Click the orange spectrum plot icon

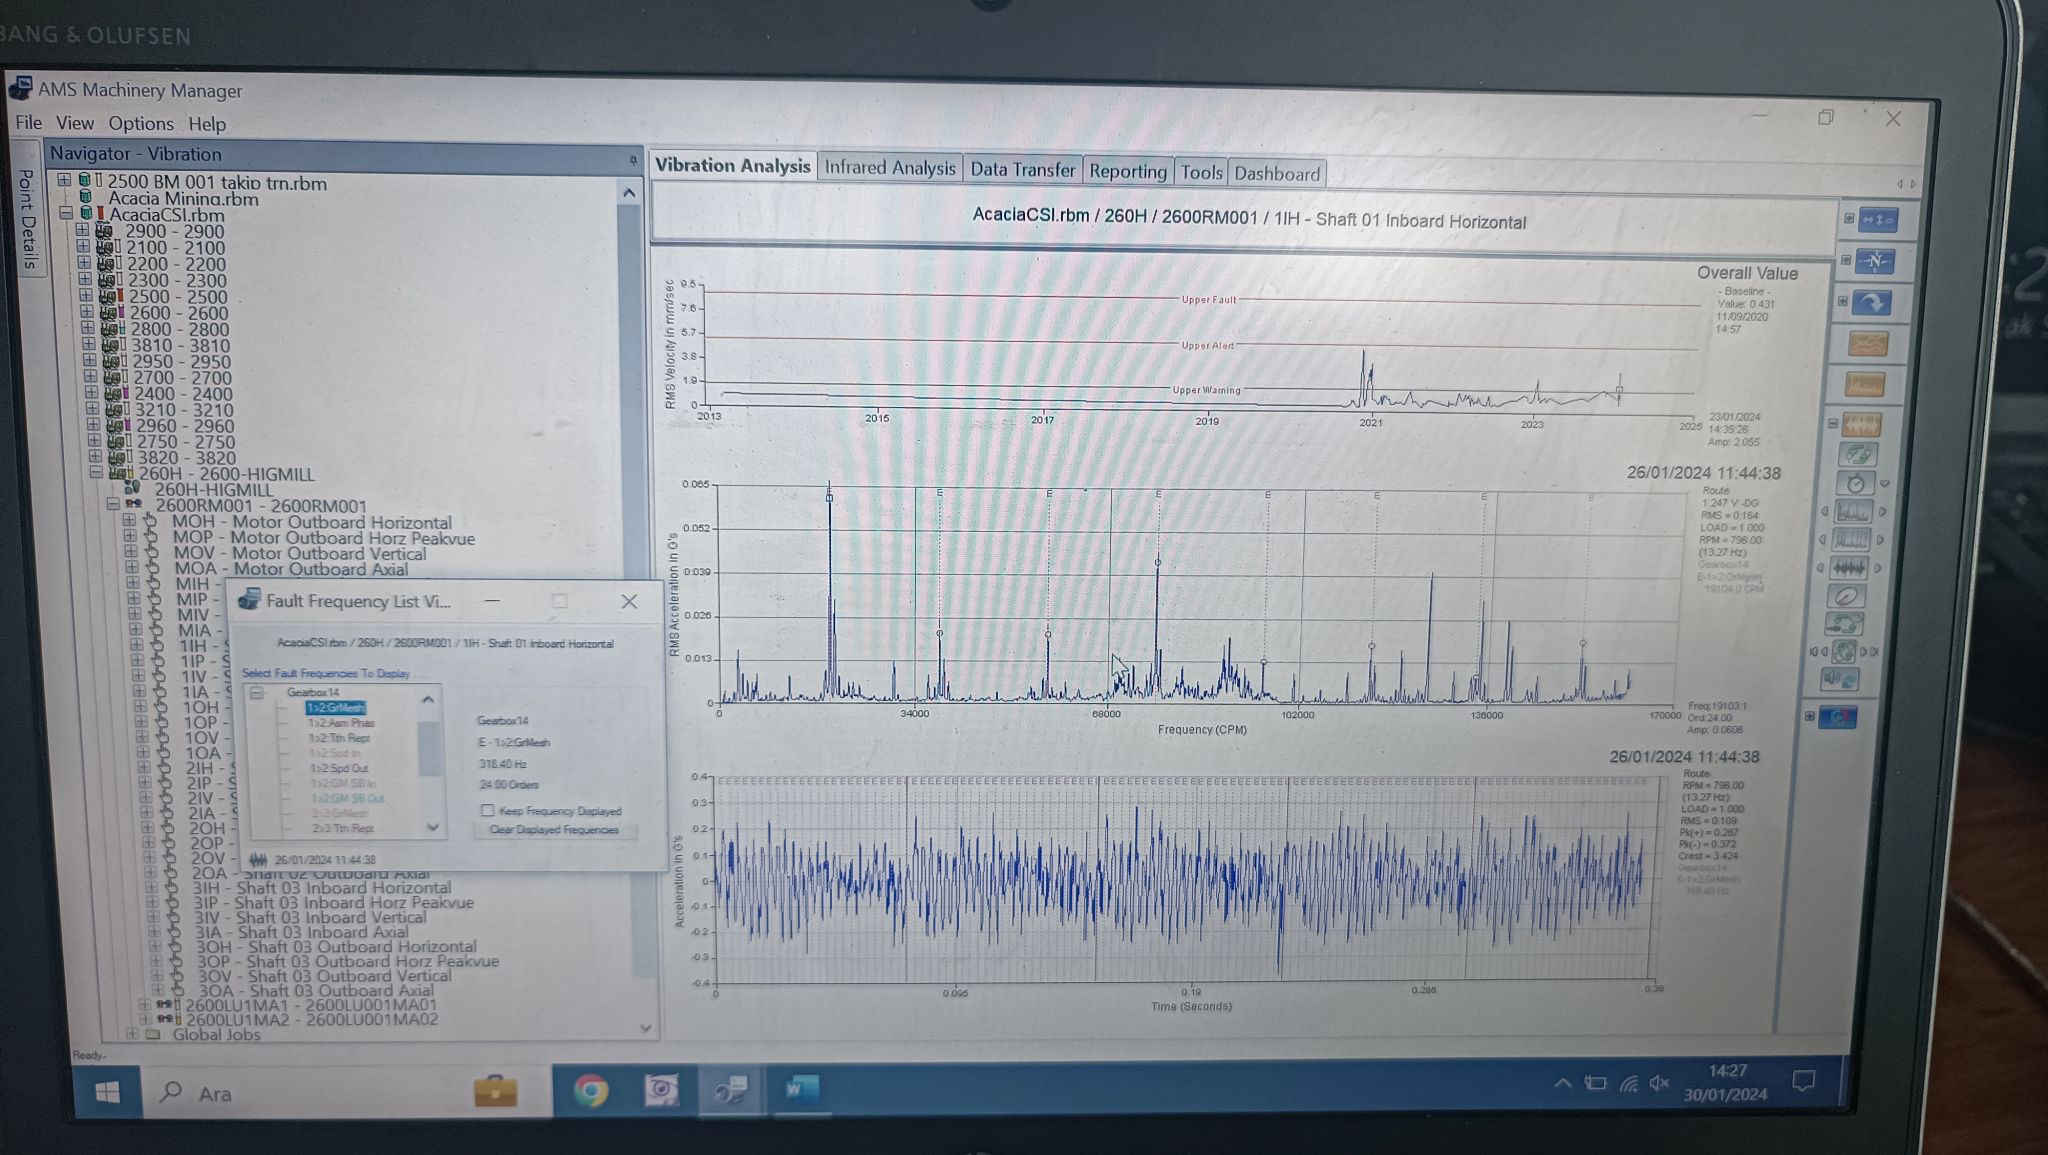pyautogui.click(x=1865, y=384)
